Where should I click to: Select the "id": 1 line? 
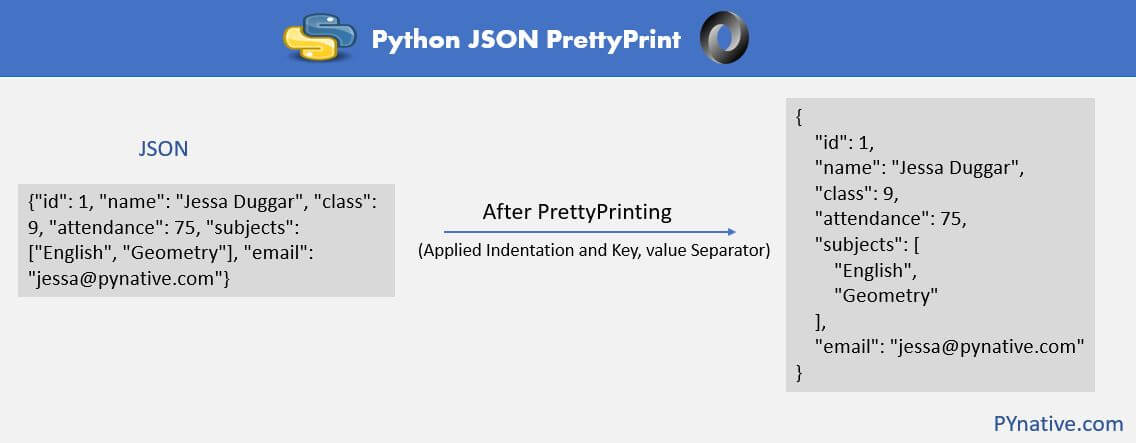[849, 142]
